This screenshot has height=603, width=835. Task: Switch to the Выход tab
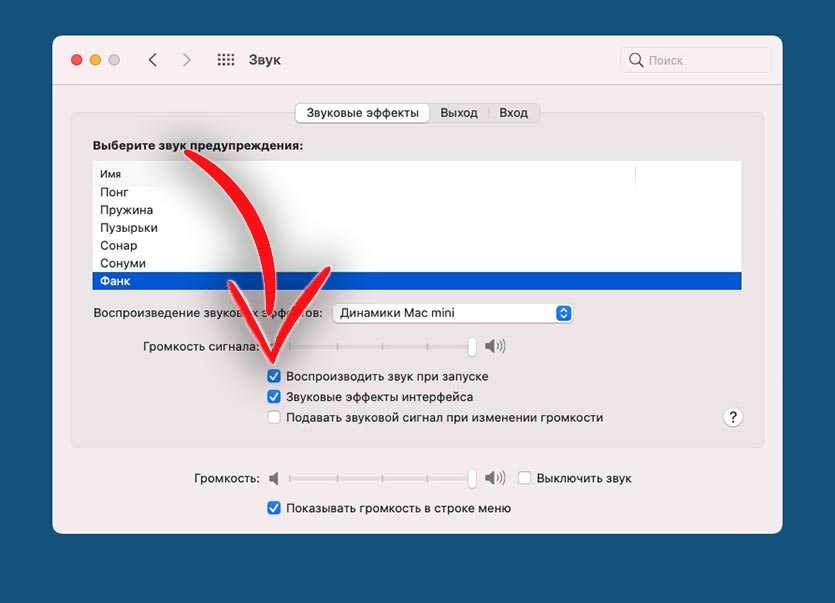[x=459, y=113]
